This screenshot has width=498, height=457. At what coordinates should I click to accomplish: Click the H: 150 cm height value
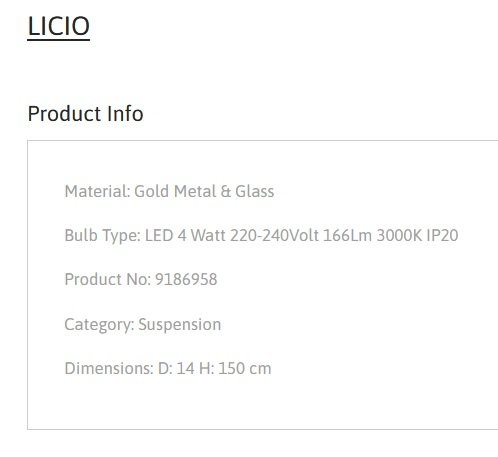(x=235, y=368)
